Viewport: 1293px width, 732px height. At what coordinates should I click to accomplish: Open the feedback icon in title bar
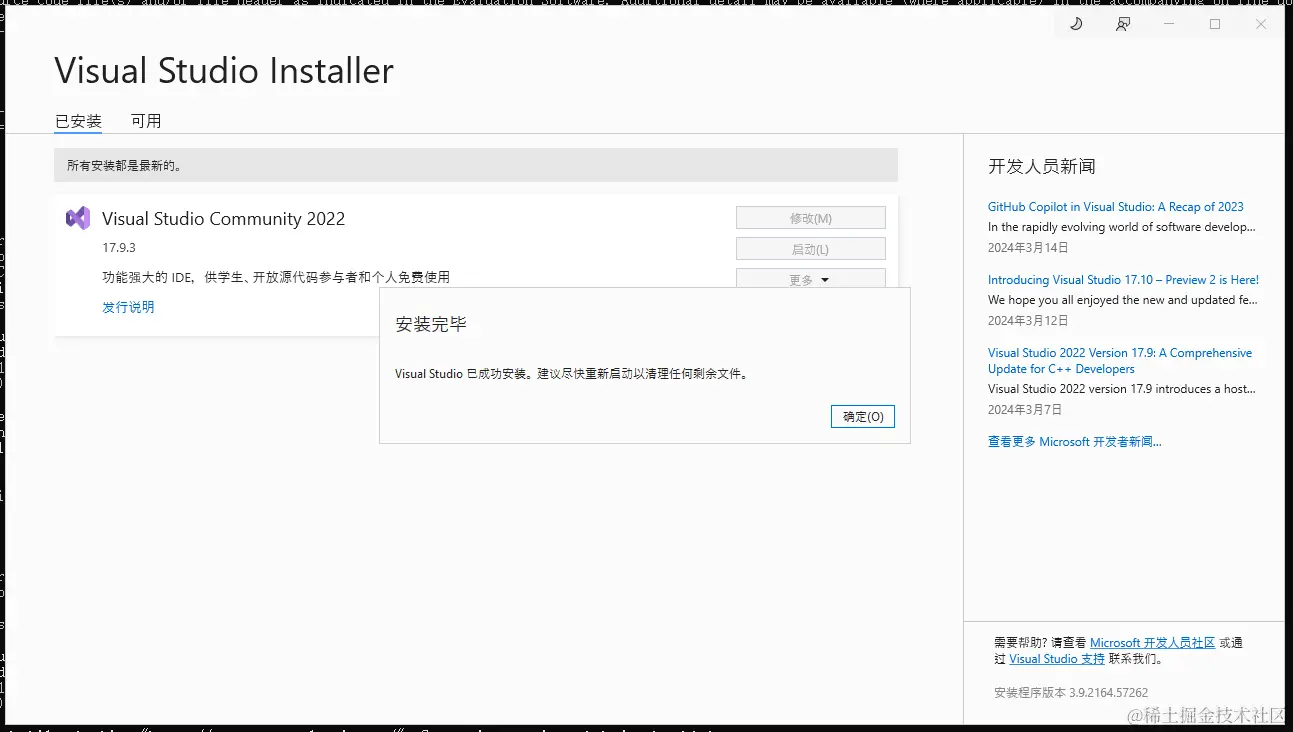(1123, 24)
